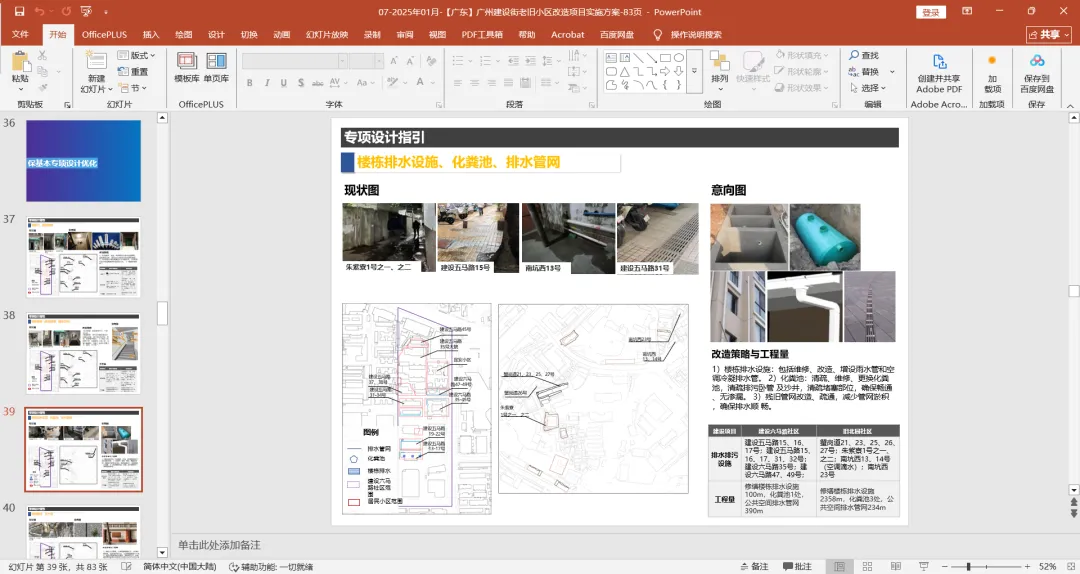
Task: Open the OfficePLUS single page library icon
Action: point(216,61)
